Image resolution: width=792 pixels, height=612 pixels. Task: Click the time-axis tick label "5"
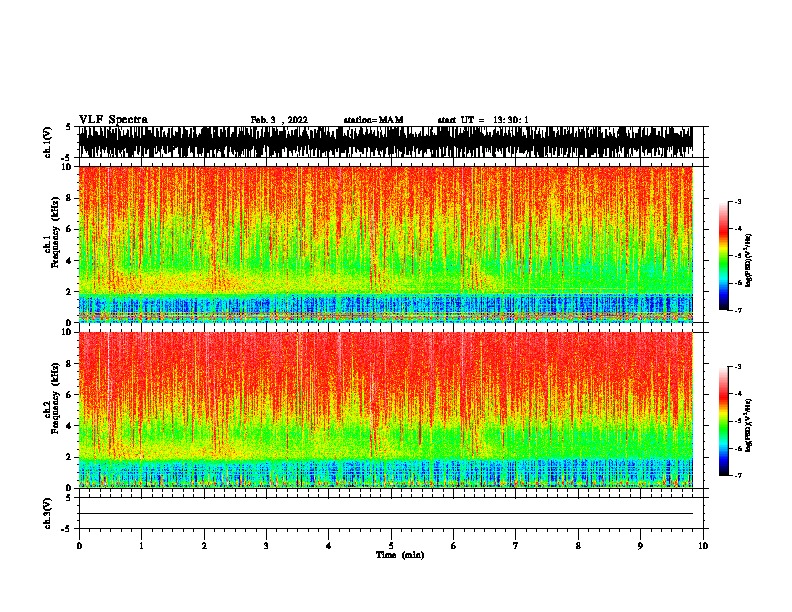[x=391, y=546]
